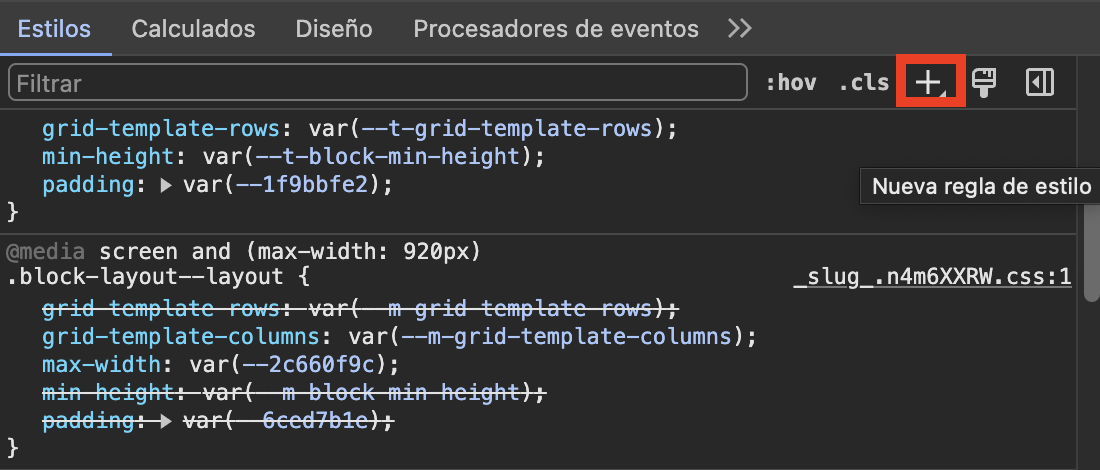
Task: Show more tabs with the double chevron
Action: (x=739, y=29)
